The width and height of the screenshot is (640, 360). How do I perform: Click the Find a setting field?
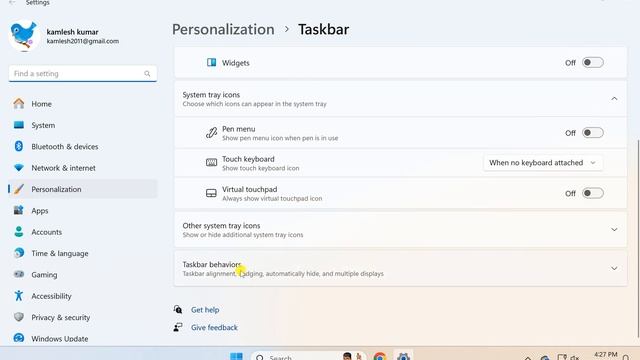click(x=82, y=73)
